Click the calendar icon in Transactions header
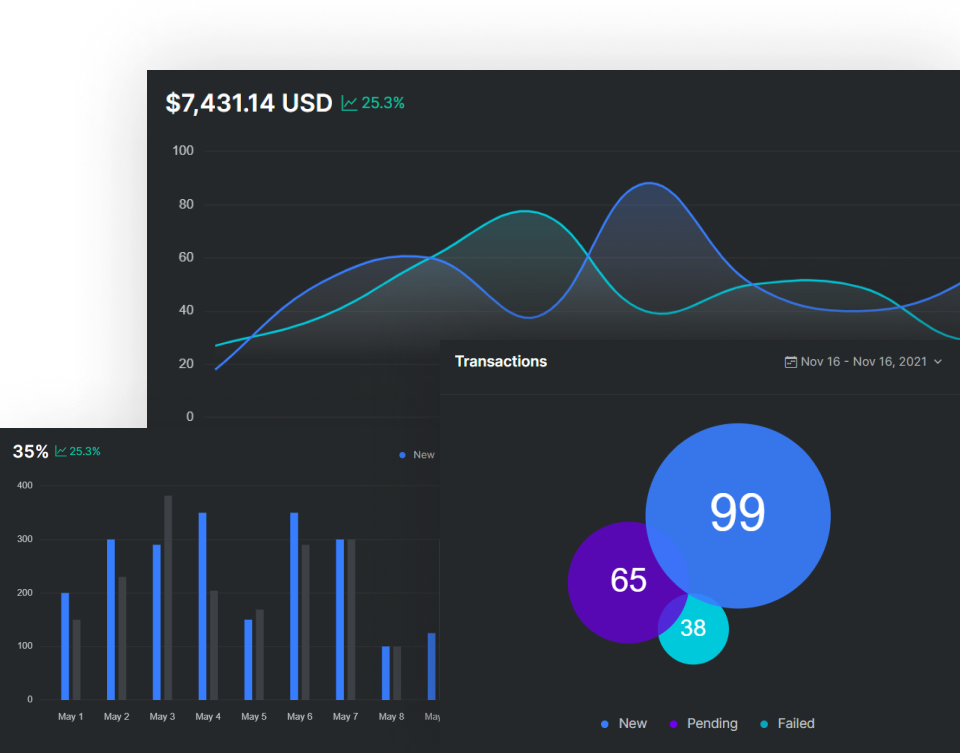960x753 pixels. click(791, 362)
